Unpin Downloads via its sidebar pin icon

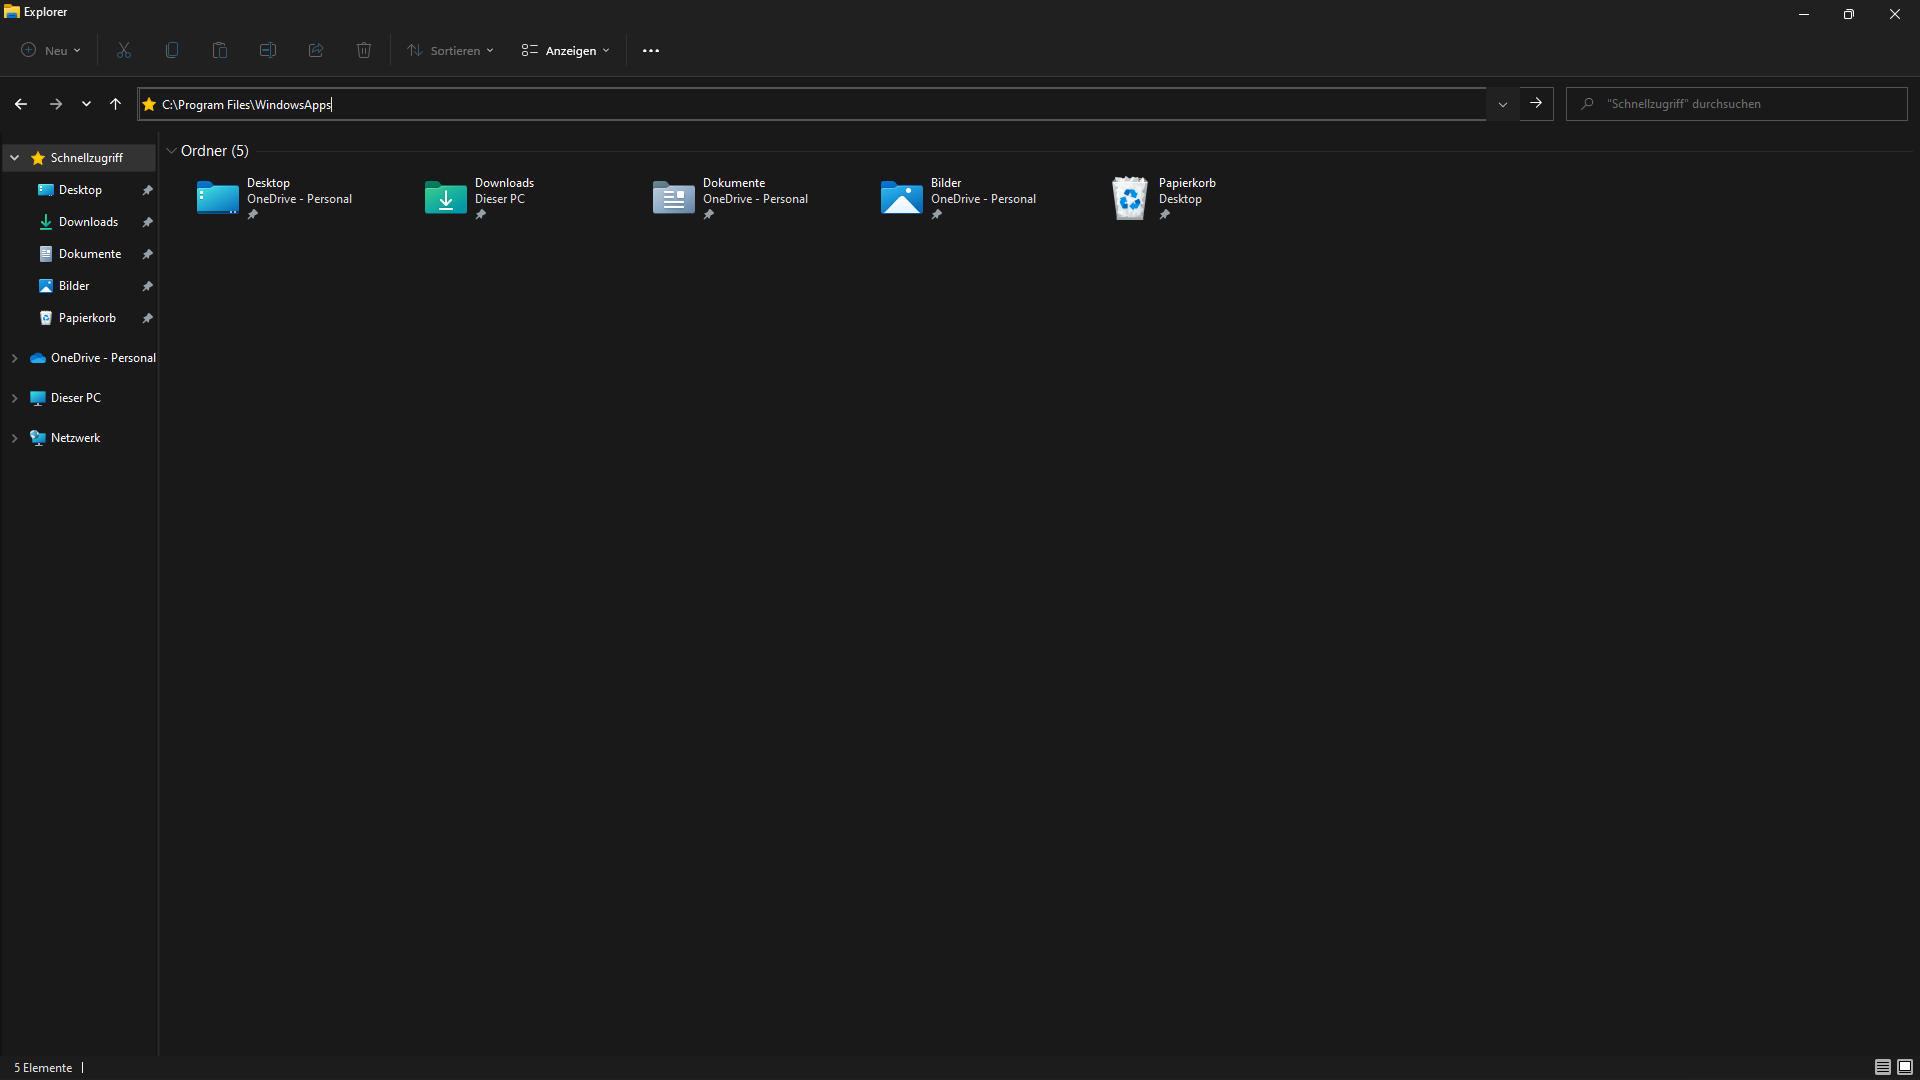(x=147, y=222)
